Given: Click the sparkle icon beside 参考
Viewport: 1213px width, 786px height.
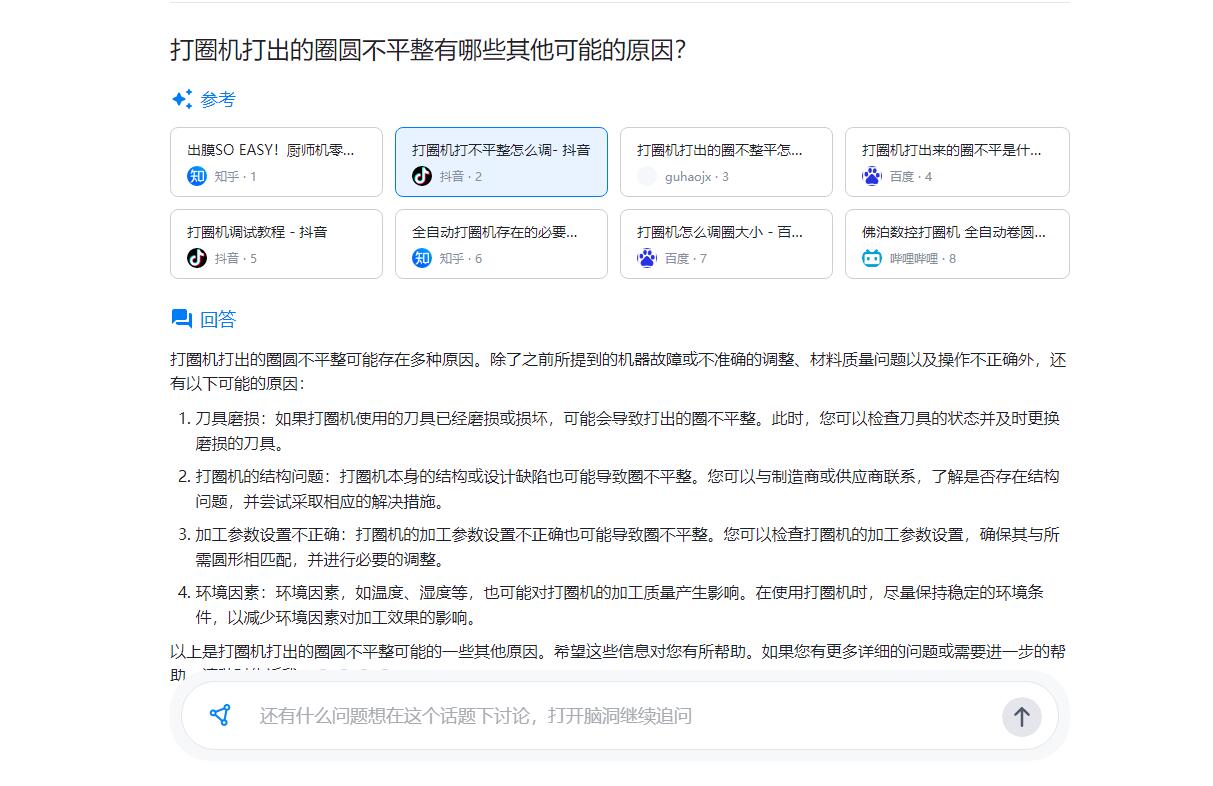Looking at the screenshot, I should point(181,98).
